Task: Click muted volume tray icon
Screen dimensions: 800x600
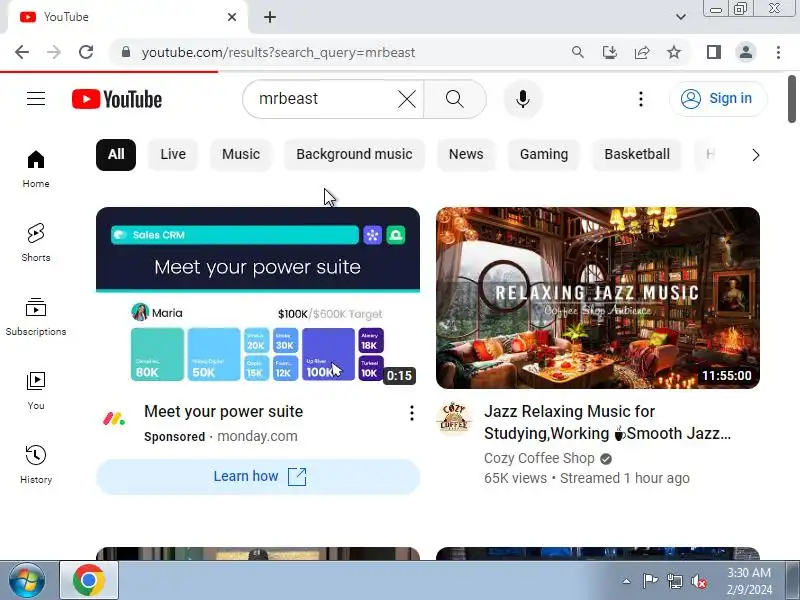Action: (x=699, y=581)
